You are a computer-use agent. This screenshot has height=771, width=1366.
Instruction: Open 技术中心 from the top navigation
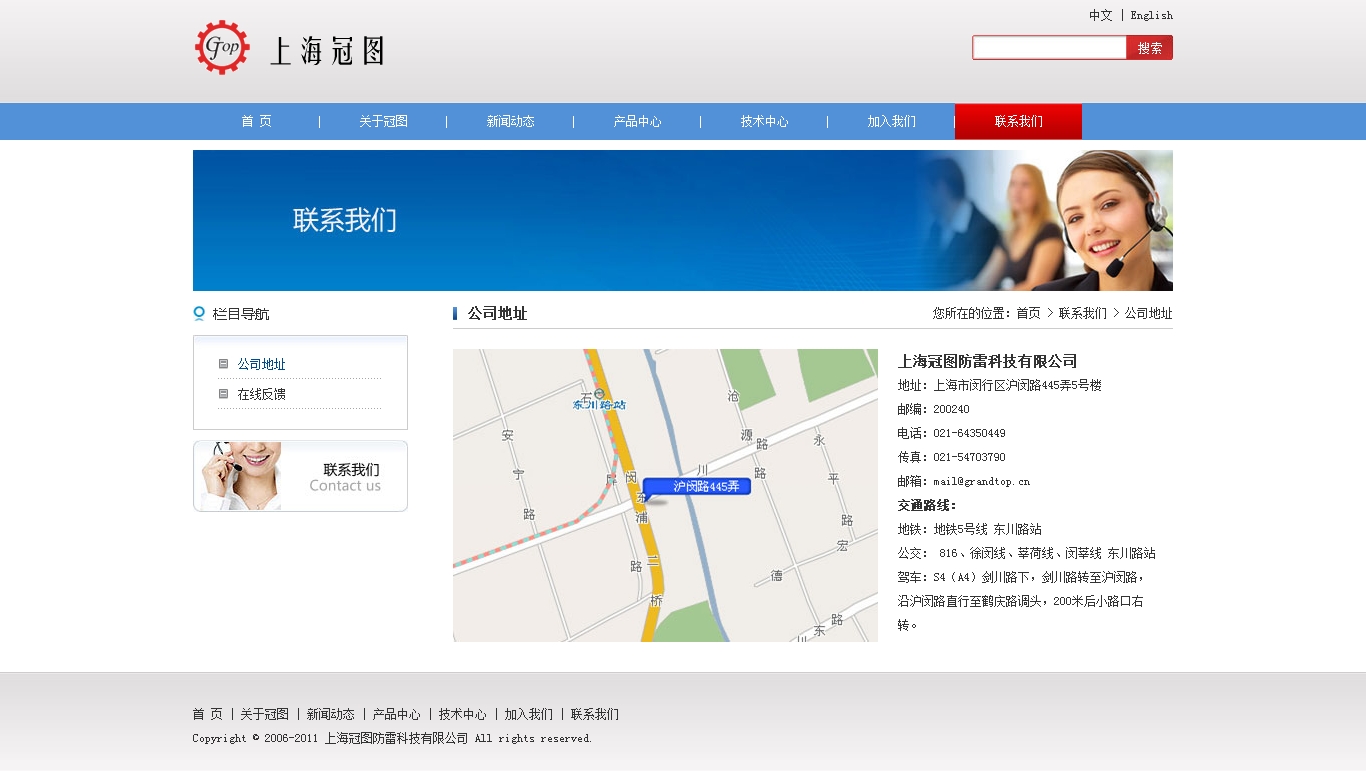click(x=764, y=121)
